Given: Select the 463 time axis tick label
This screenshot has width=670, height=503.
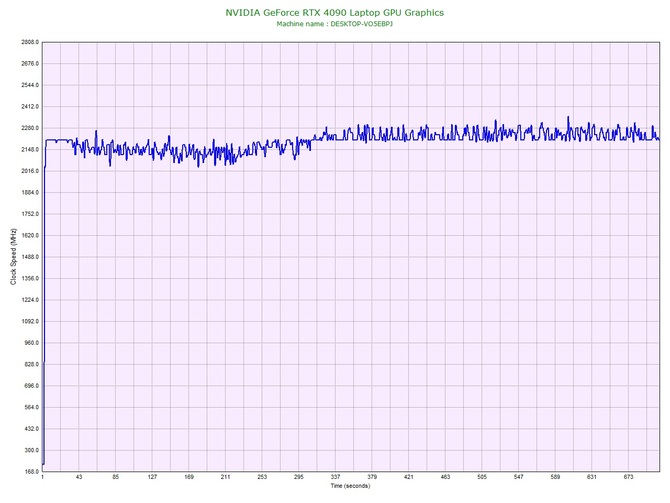Looking at the screenshot, I should click(446, 477).
